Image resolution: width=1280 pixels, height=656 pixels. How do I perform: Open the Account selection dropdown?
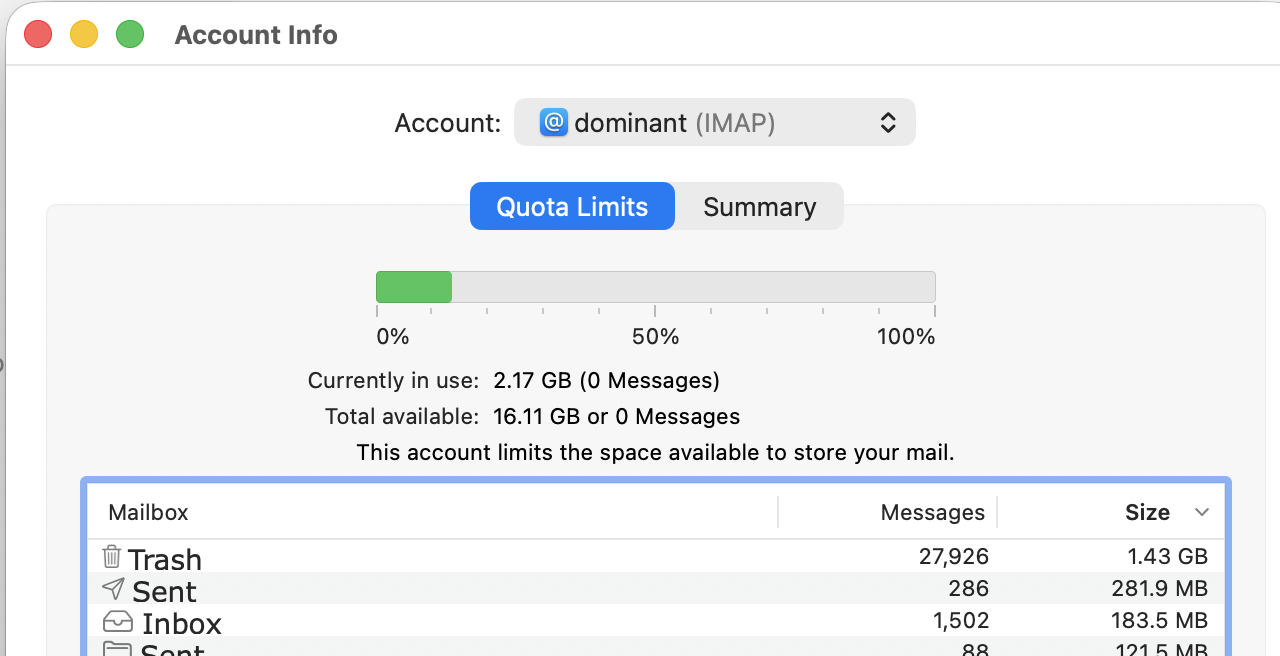714,122
